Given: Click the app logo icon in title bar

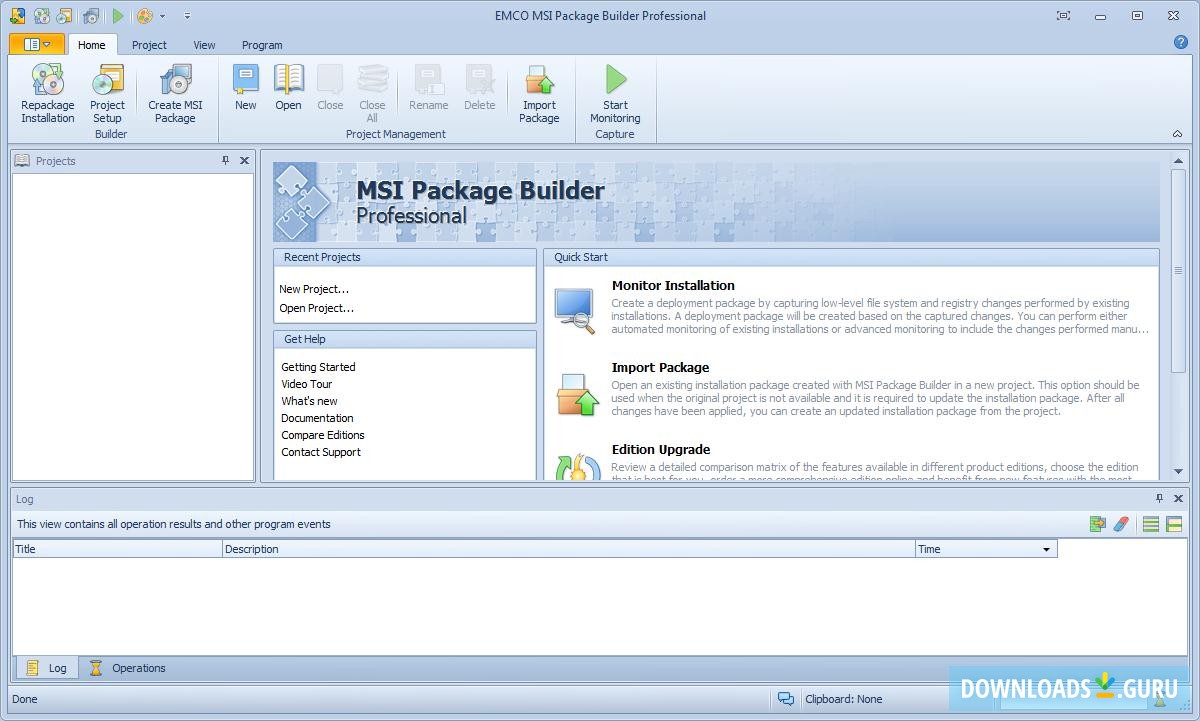Looking at the screenshot, I should tap(17, 16).
